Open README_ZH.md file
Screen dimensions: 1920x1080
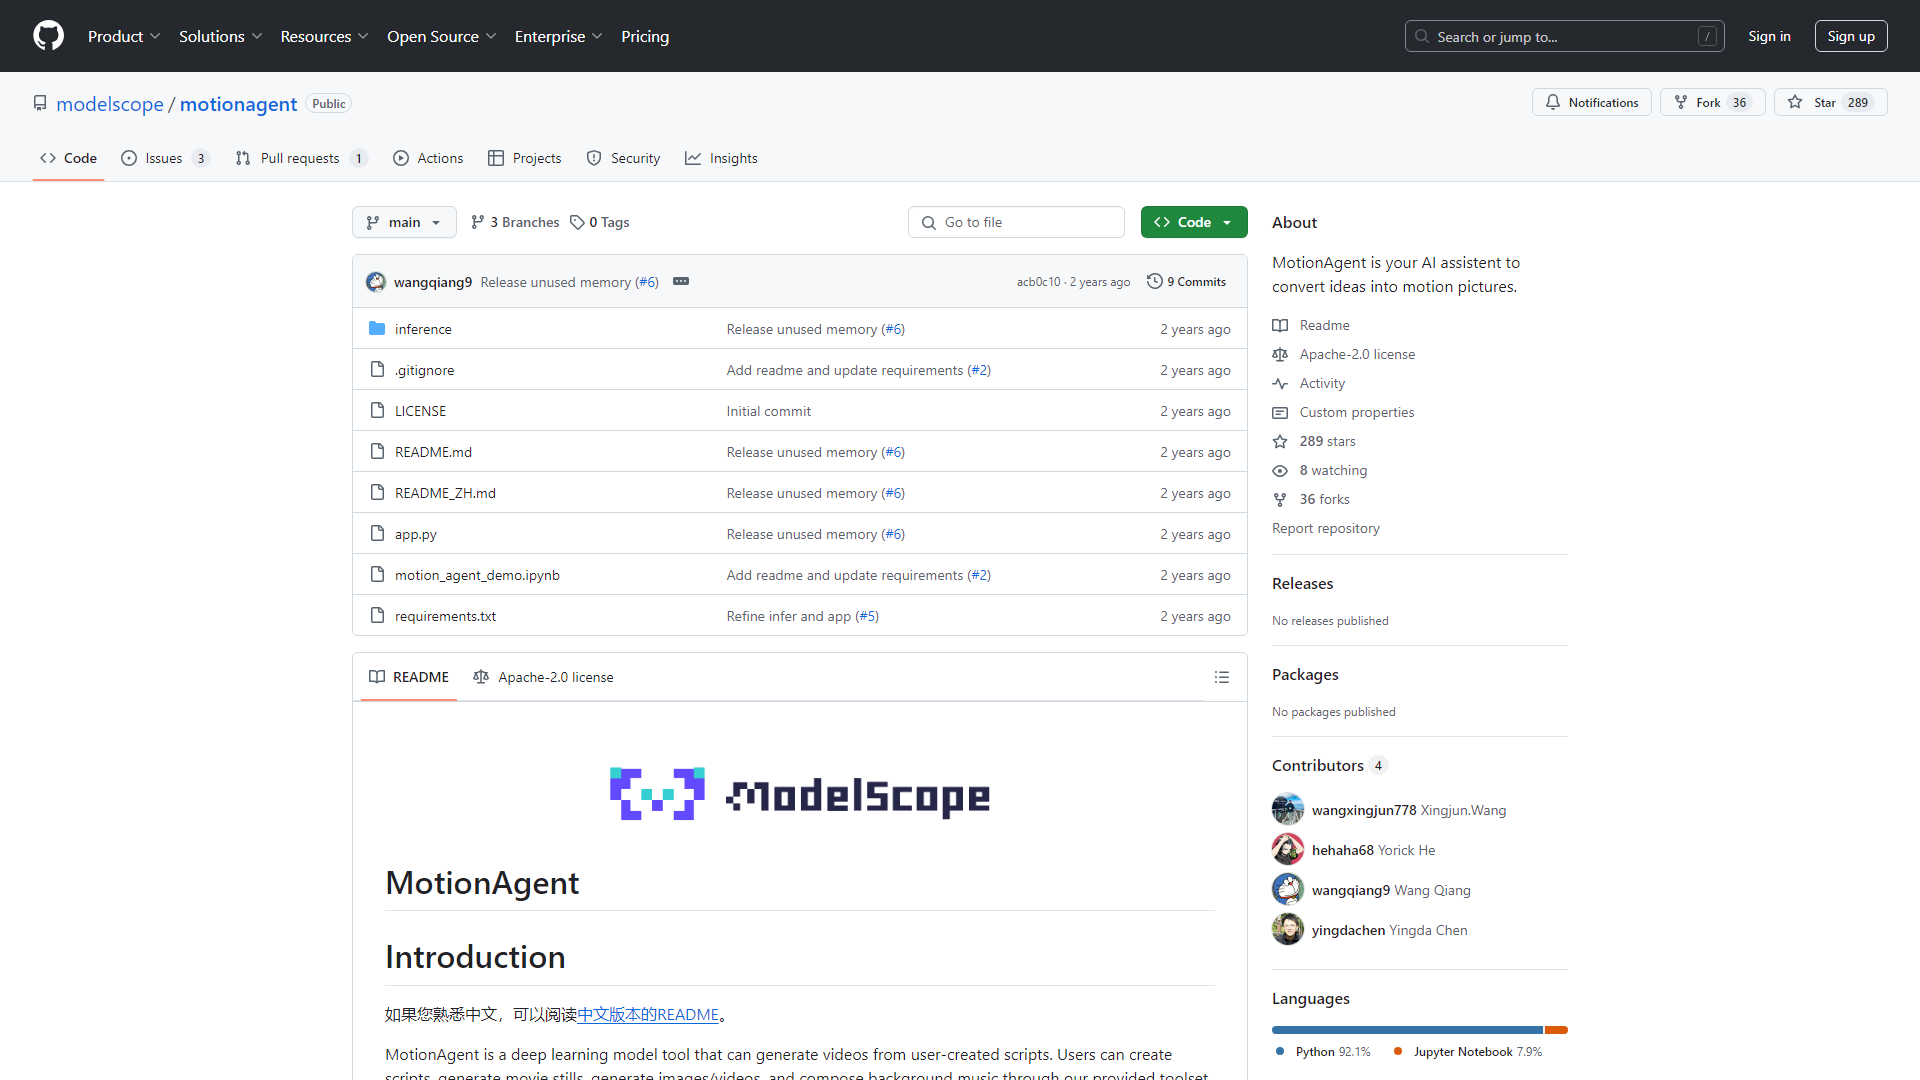pos(445,492)
